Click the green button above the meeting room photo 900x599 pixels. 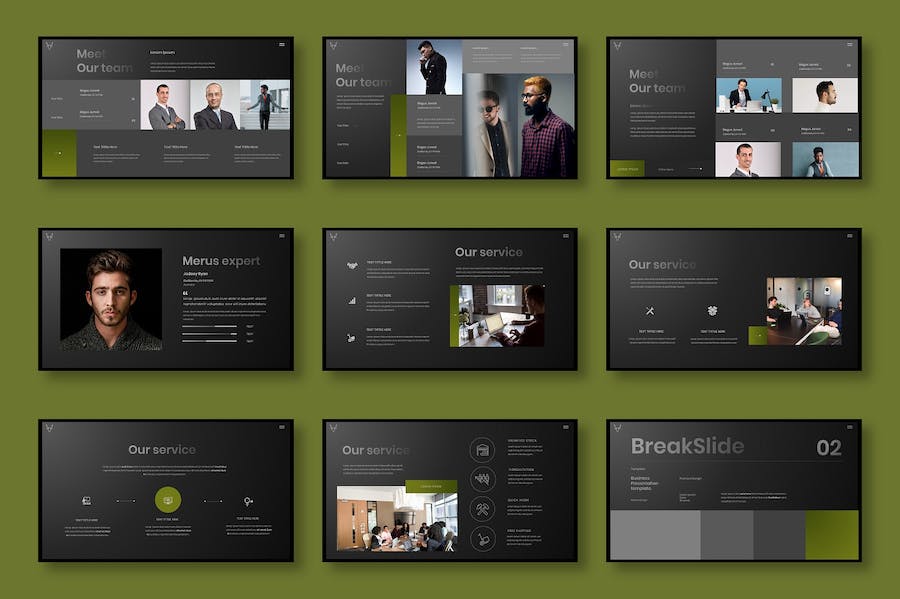click(430, 487)
